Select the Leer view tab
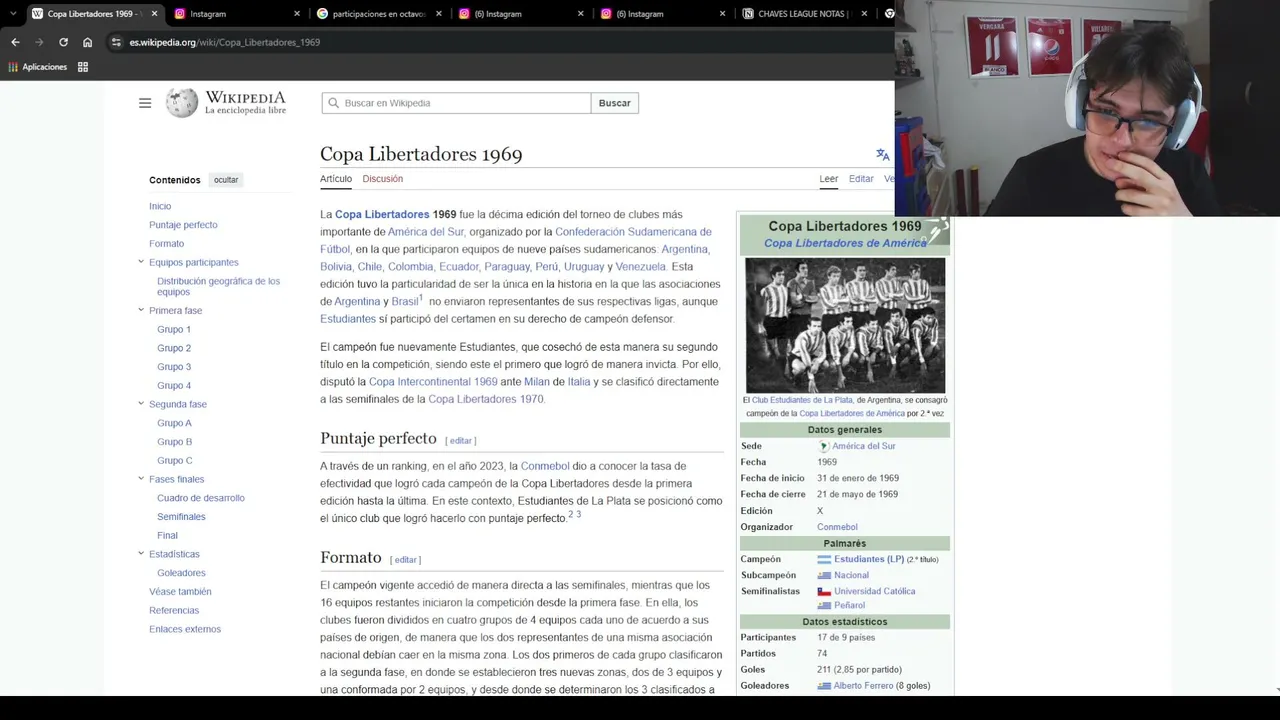This screenshot has height=720, width=1280. point(829,179)
